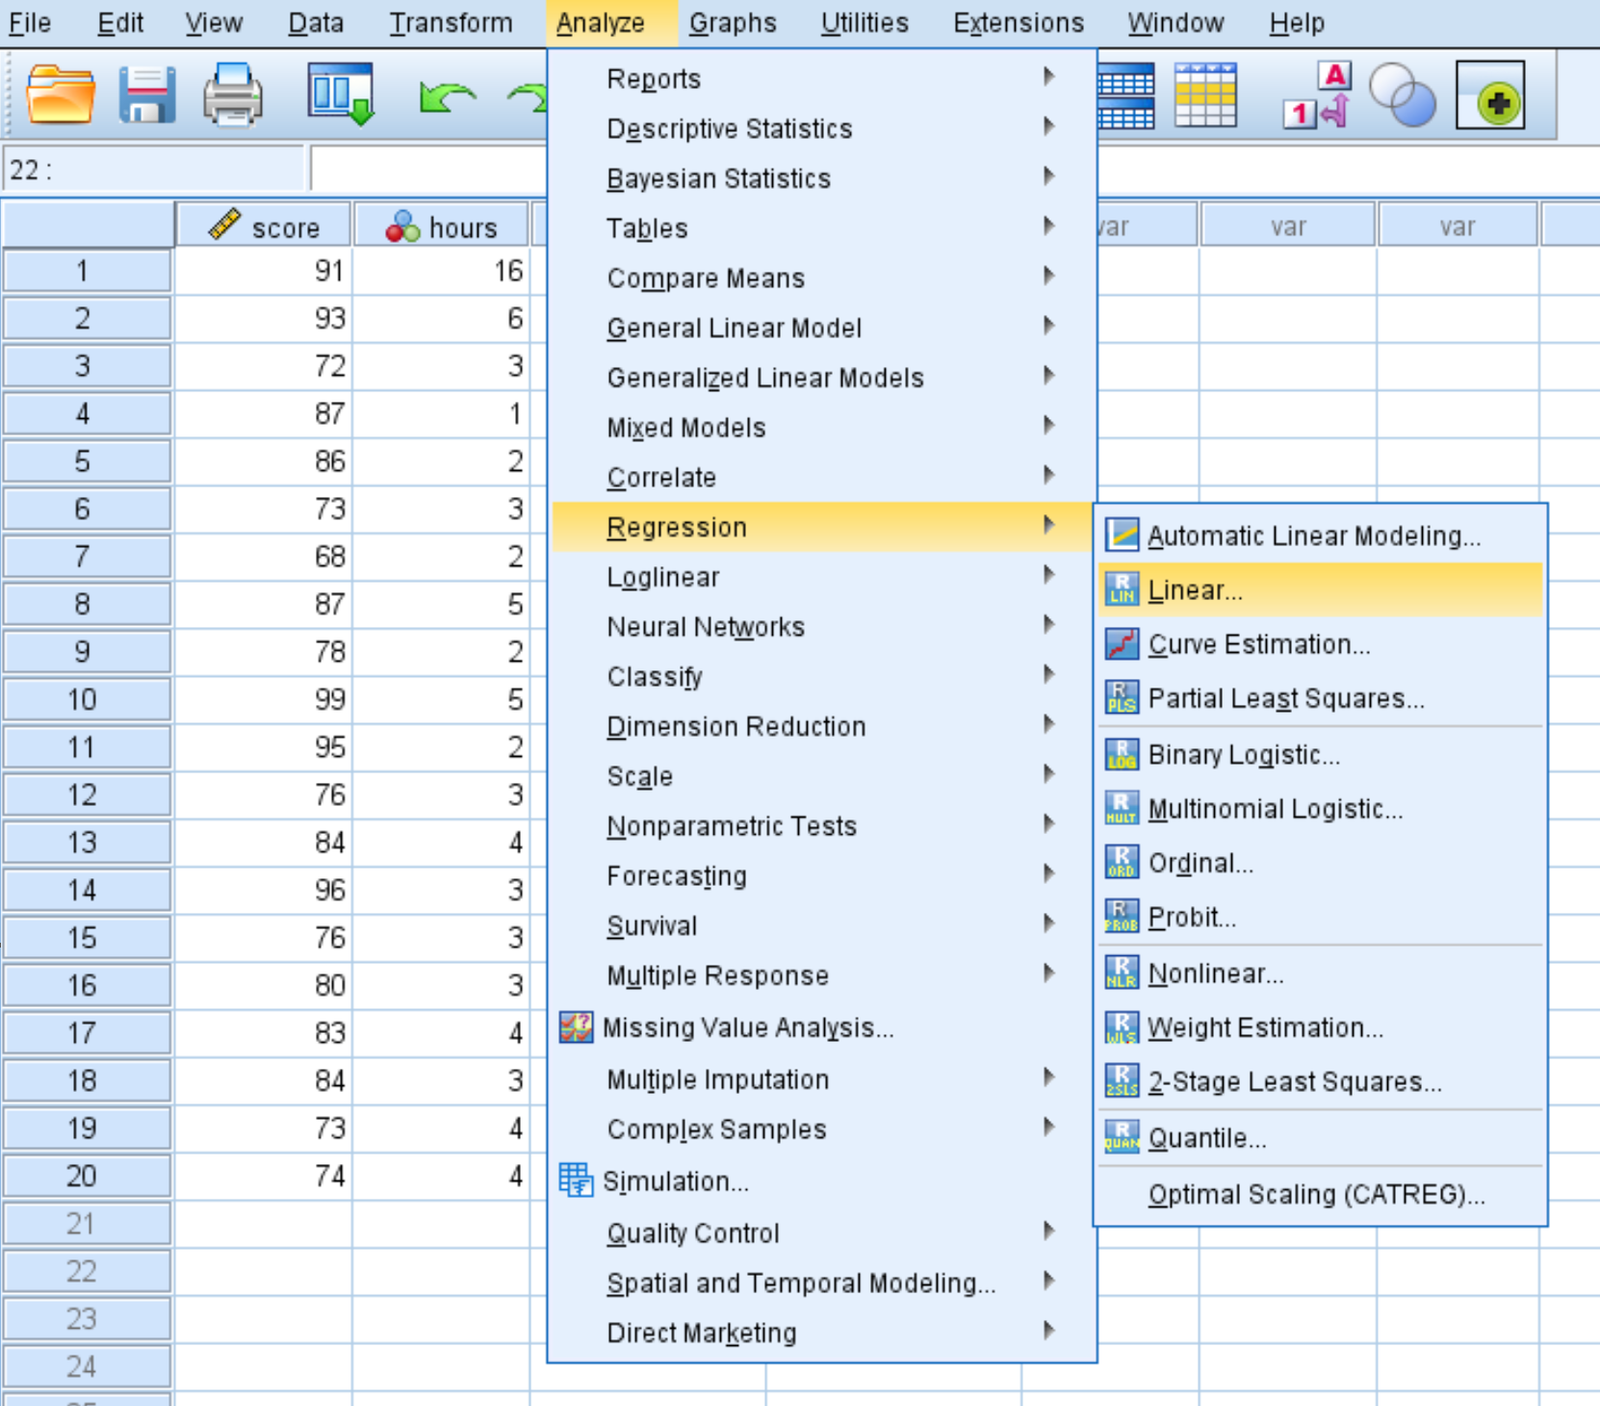Click the overlapping circles toolbar icon

tap(1402, 95)
